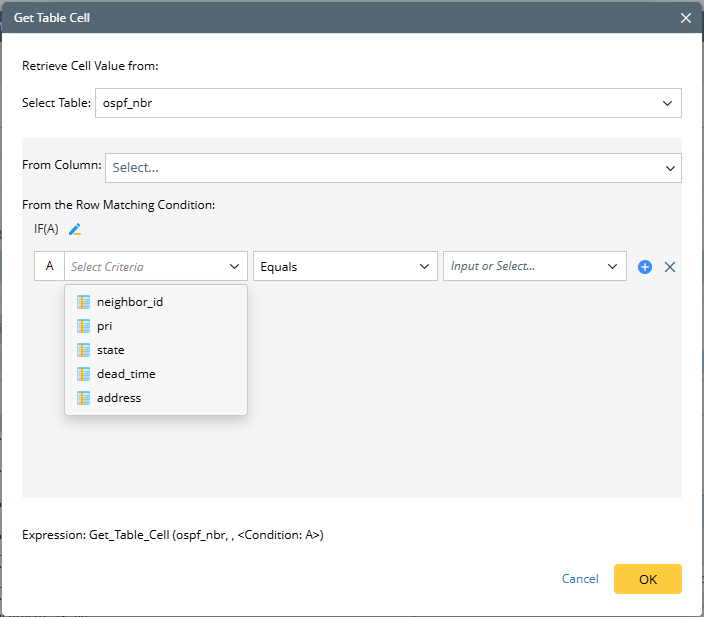Click the blue plus add condition icon
This screenshot has height=617, width=704.
[645, 267]
